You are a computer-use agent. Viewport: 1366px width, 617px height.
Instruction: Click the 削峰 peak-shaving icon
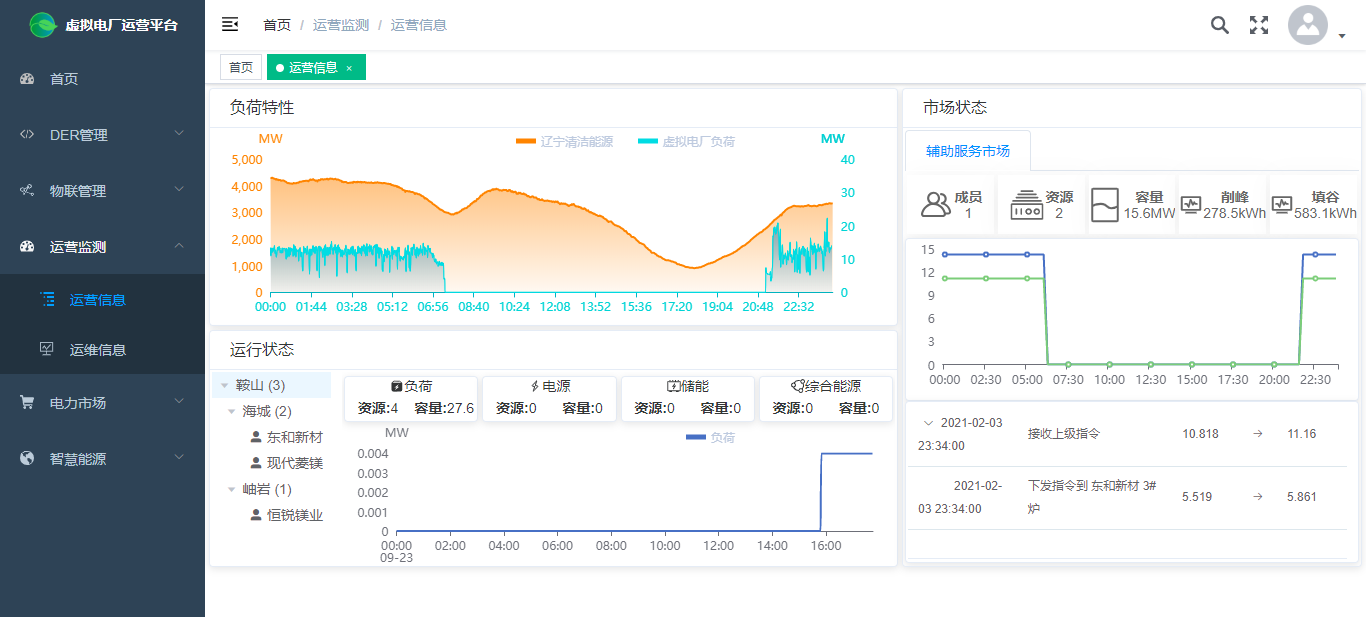(1191, 205)
